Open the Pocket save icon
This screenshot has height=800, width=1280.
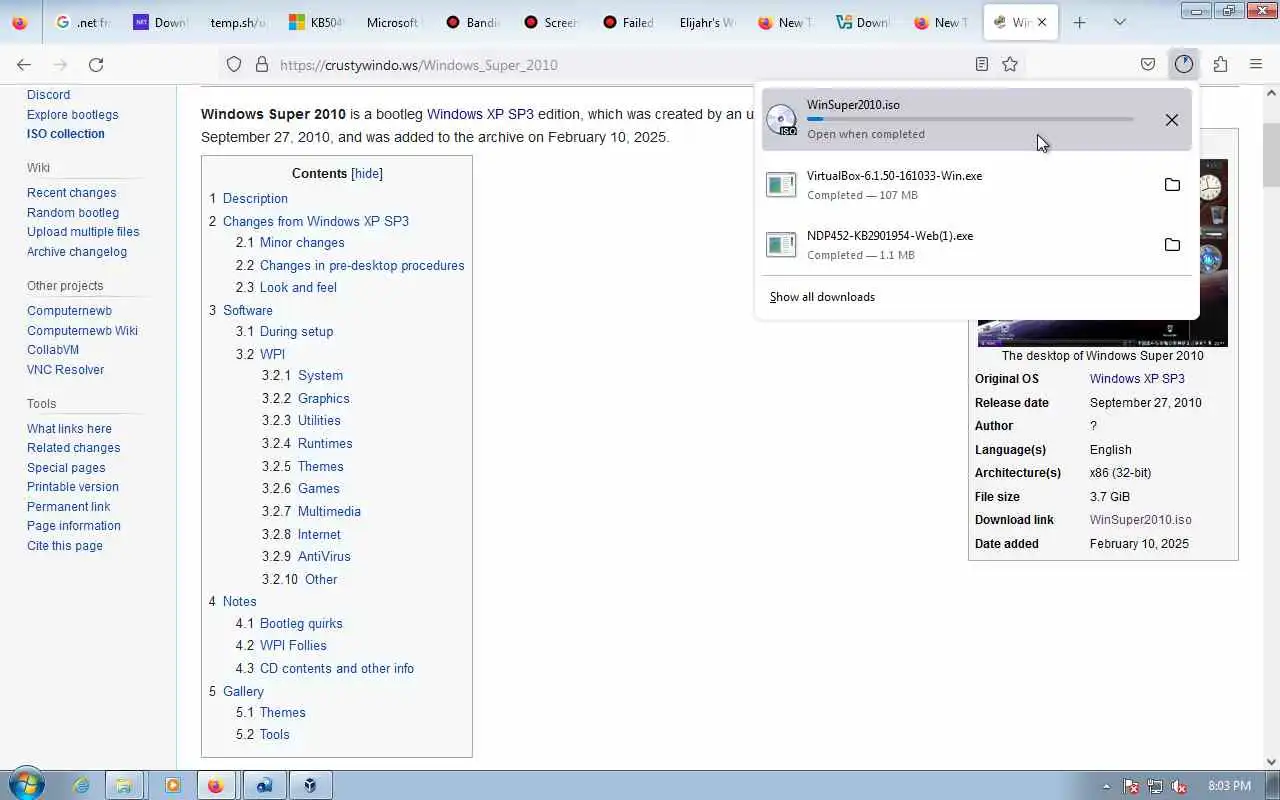coord(1148,64)
